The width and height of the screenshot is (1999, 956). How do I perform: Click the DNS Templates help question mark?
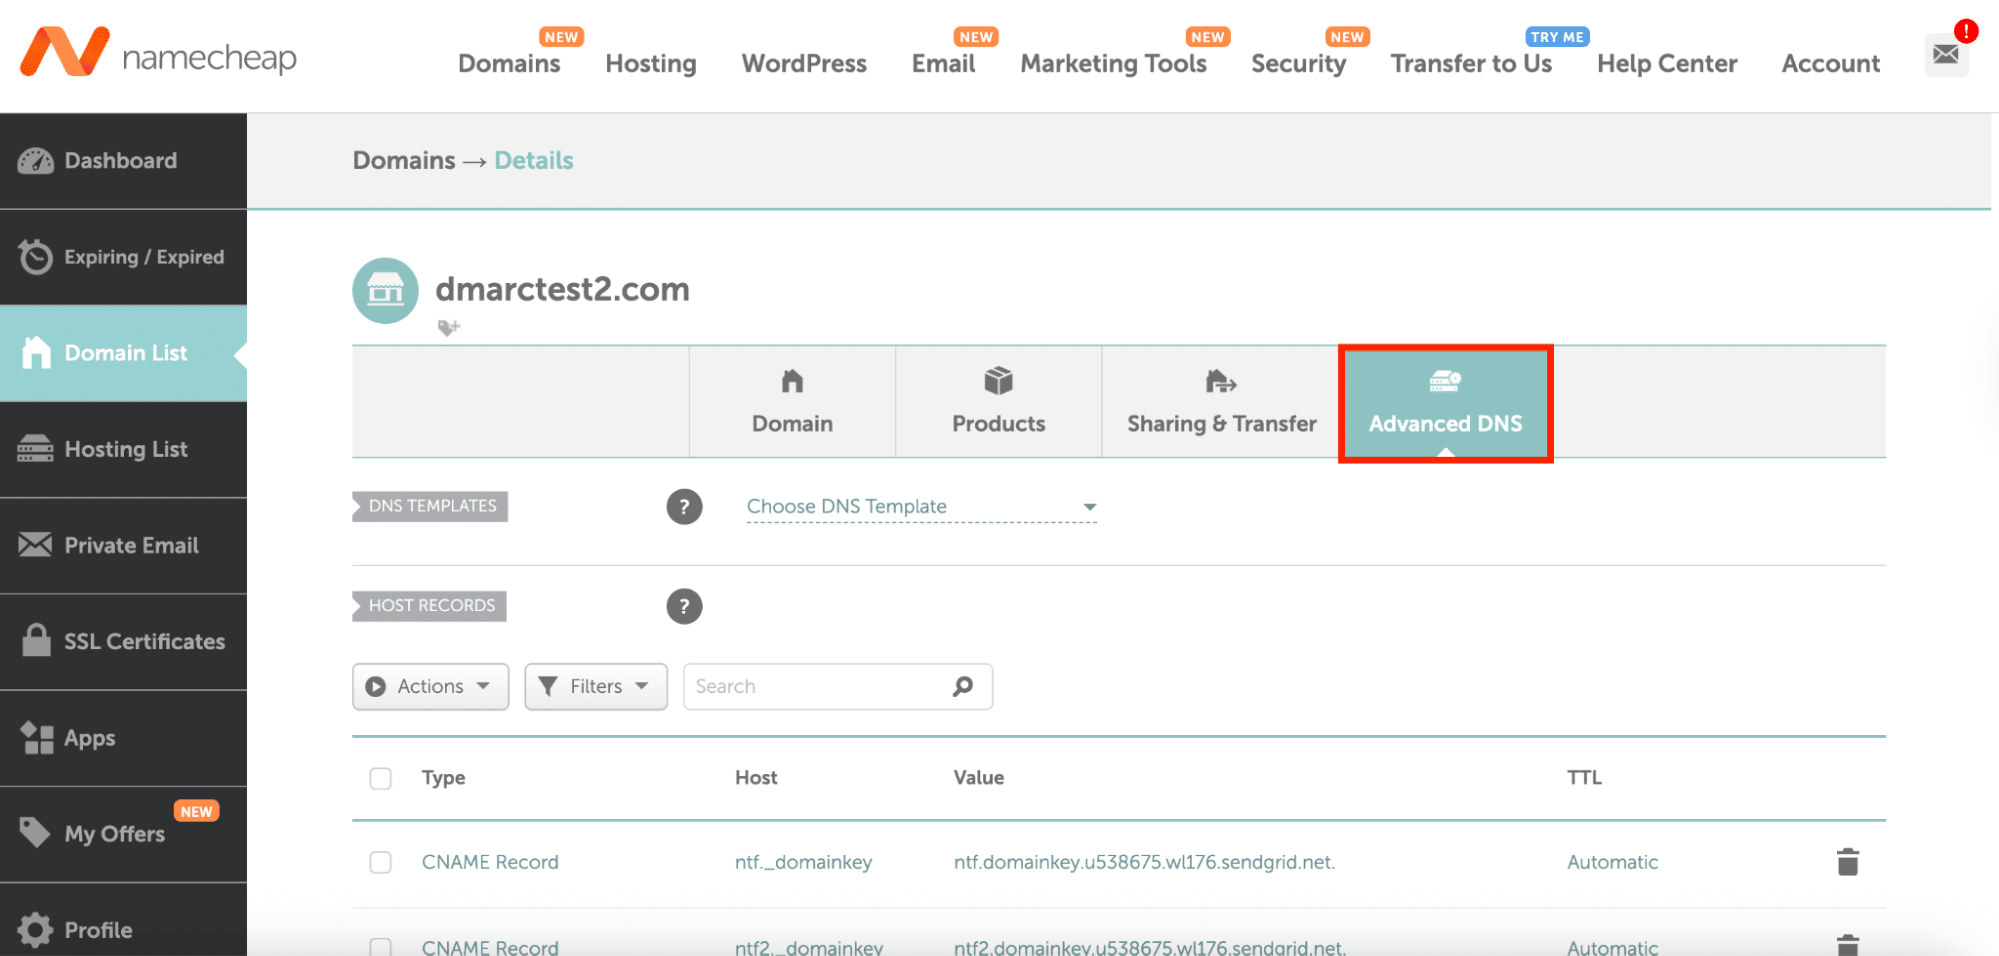684,507
